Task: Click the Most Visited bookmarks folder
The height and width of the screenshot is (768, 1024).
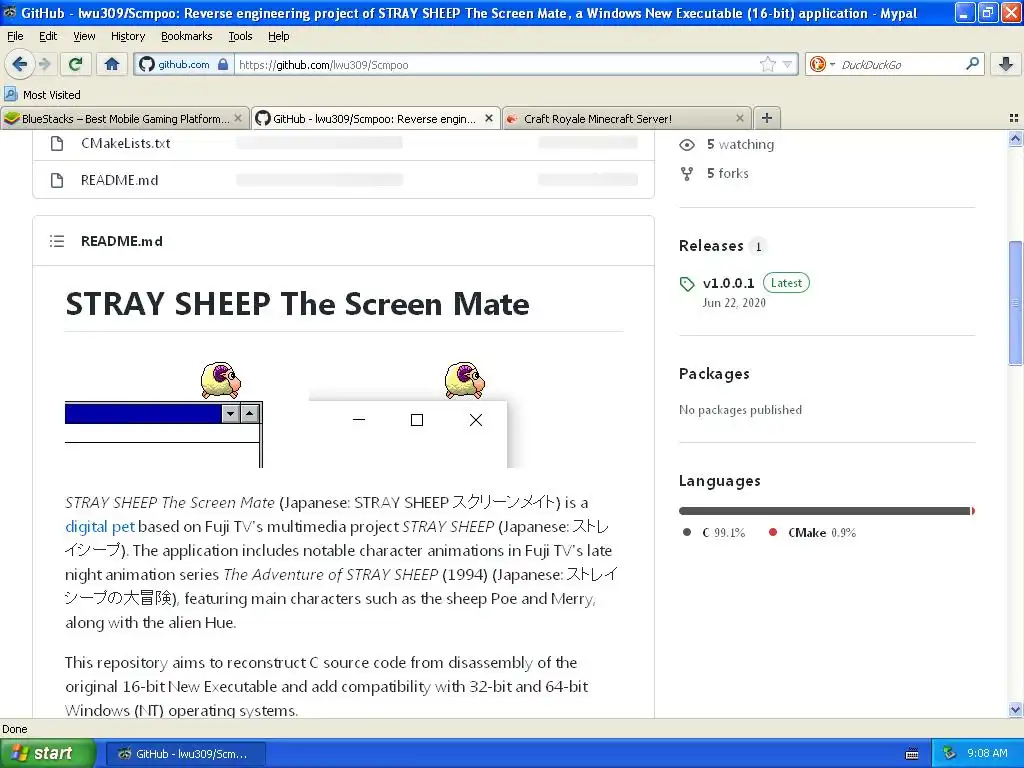Action: (42, 95)
